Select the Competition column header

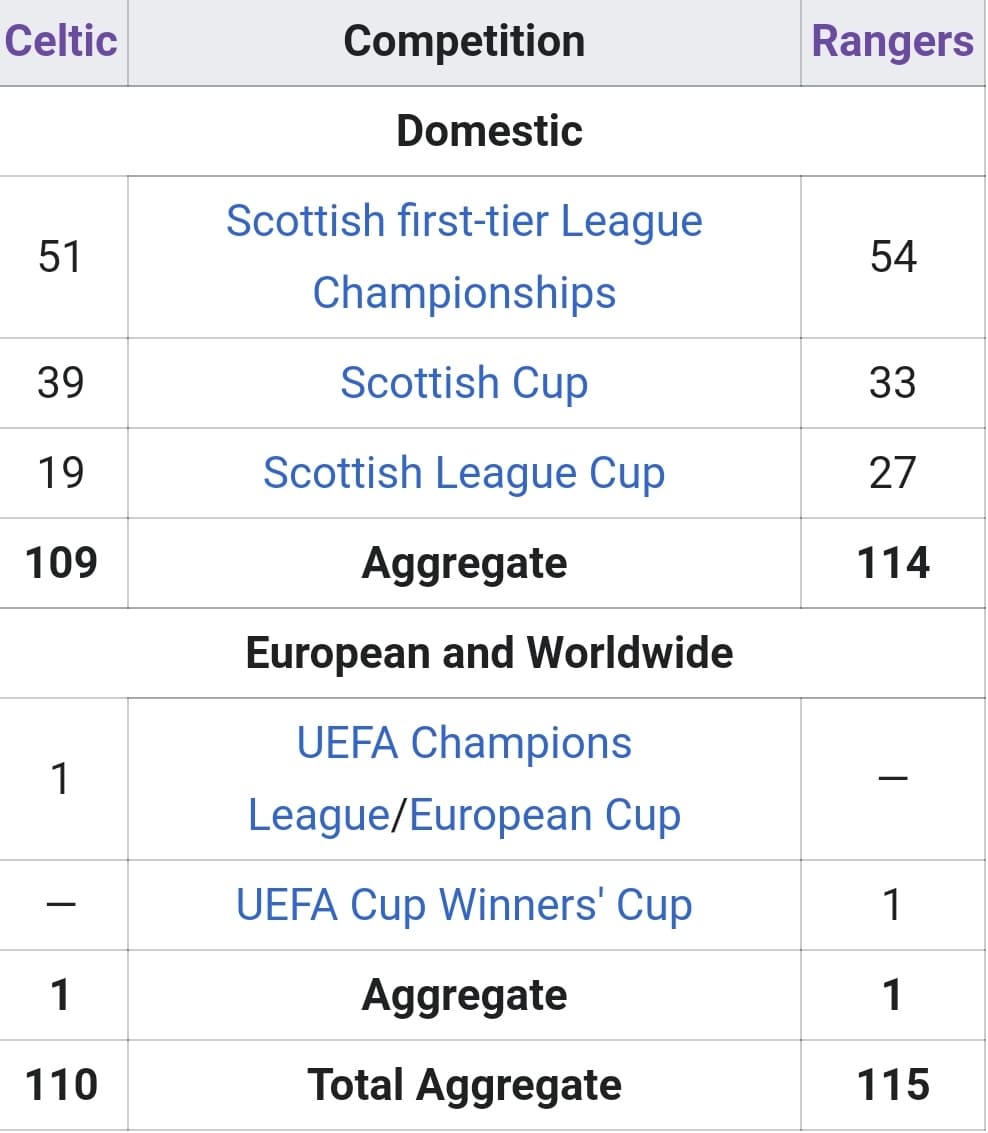click(x=464, y=42)
